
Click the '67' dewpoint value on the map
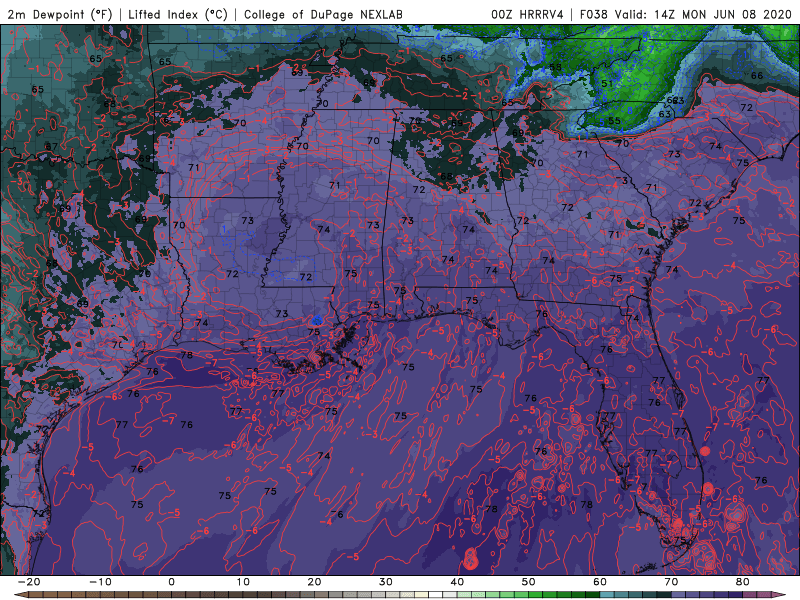(52, 146)
